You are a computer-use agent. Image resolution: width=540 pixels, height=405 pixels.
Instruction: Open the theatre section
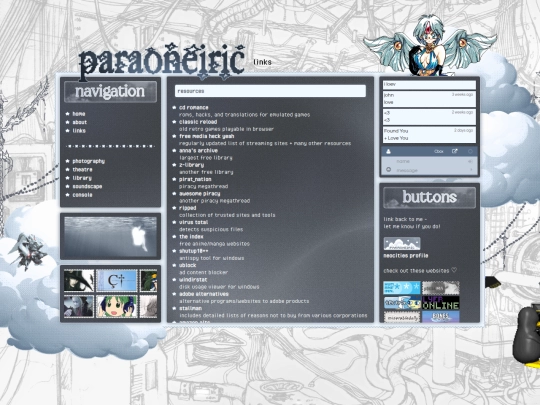pyautogui.click(x=82, y=169)
